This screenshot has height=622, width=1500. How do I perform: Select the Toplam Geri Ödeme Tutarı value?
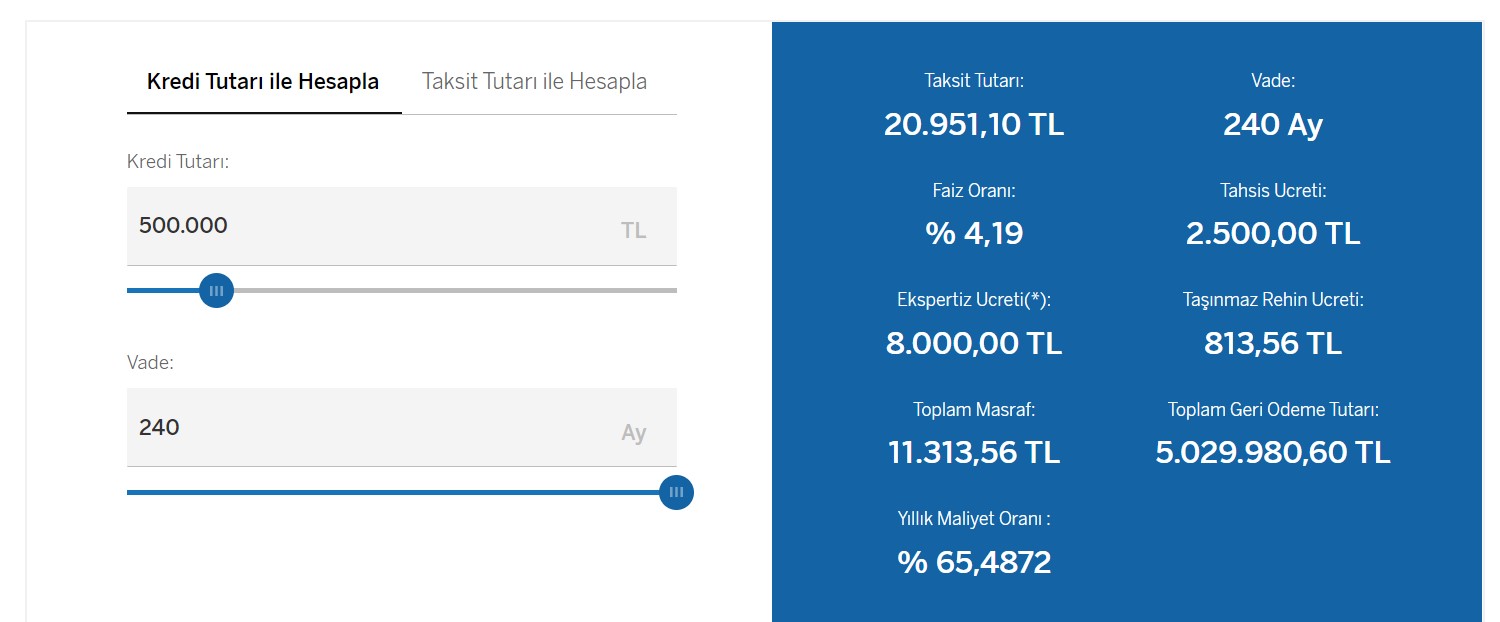pos(1273,452)
